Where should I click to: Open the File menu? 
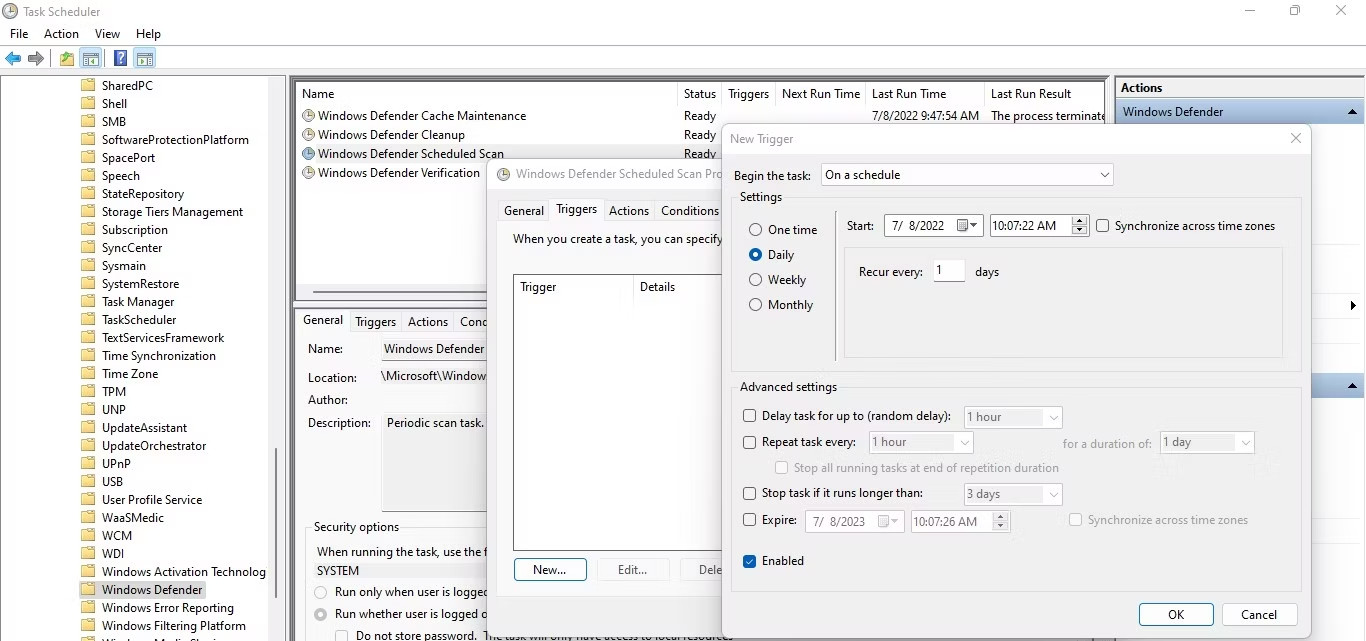[x=19, y=34]
